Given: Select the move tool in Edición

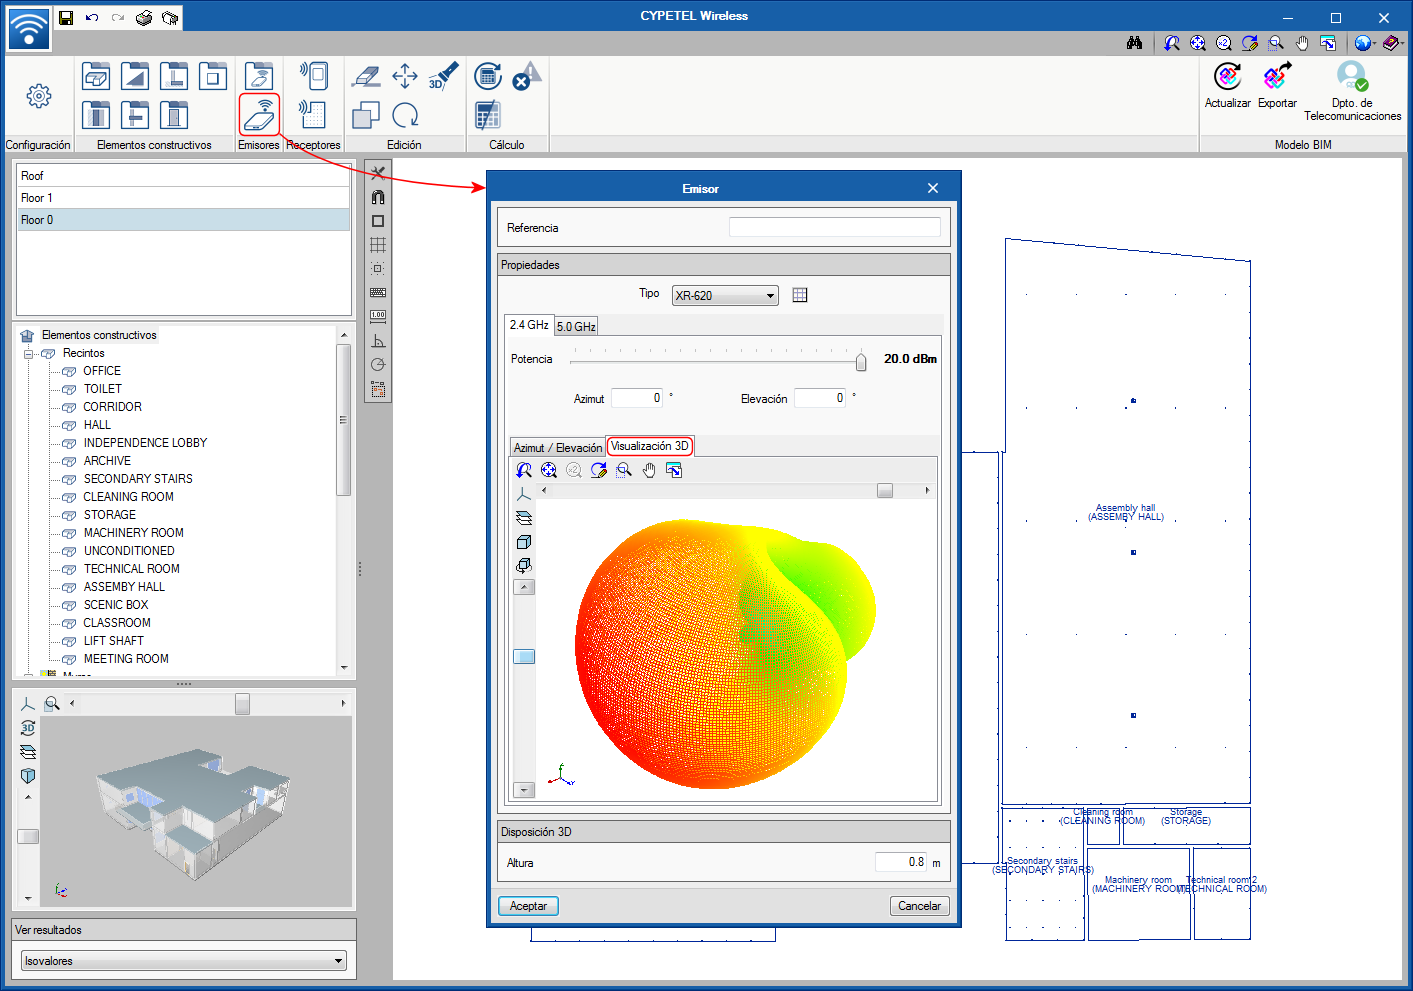Looking at the screenshot, I should coord(405,76).
